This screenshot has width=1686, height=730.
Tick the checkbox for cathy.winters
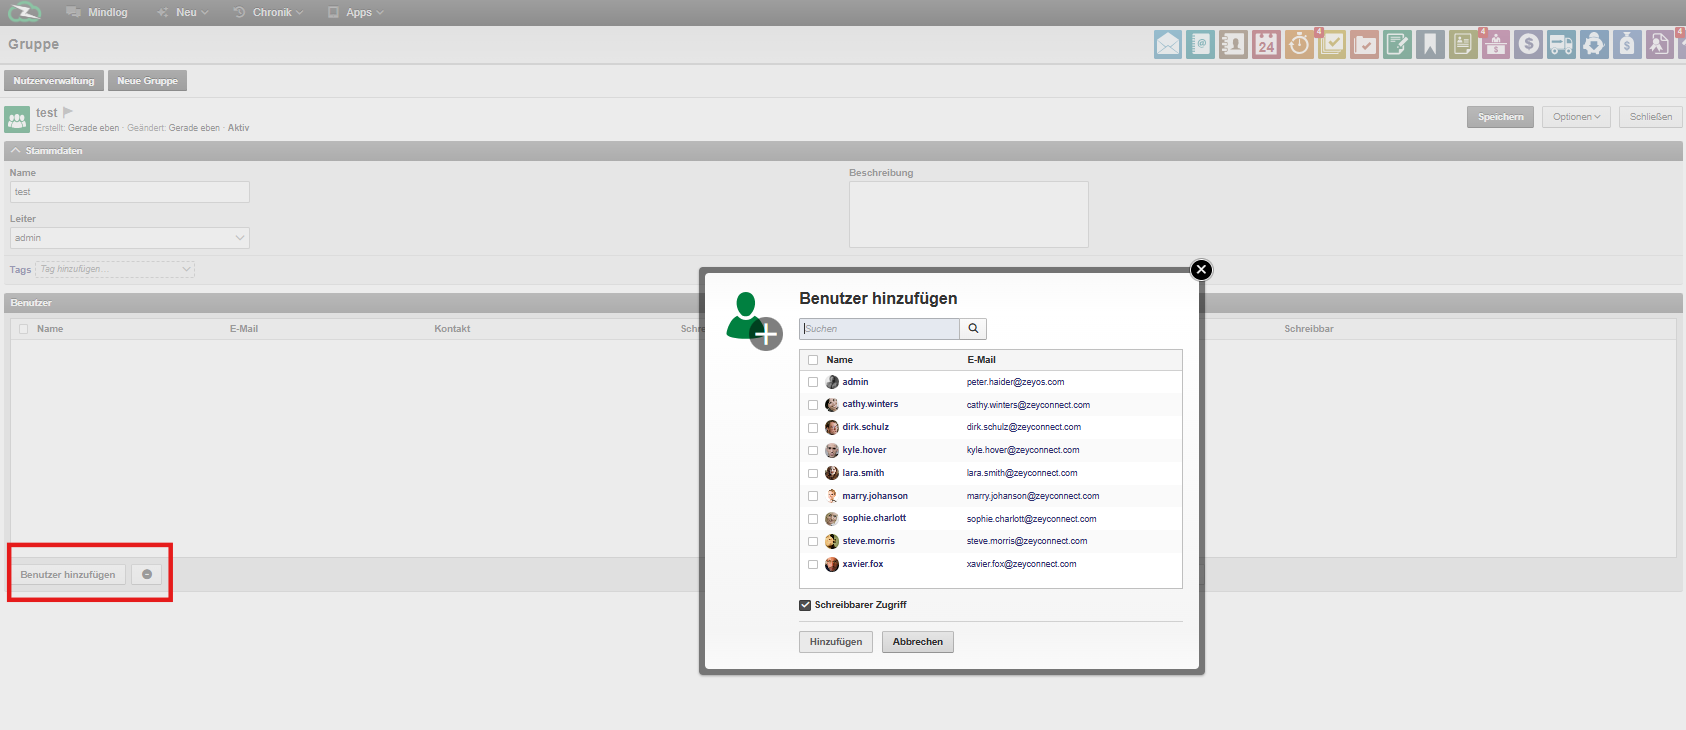click(813, 405)
